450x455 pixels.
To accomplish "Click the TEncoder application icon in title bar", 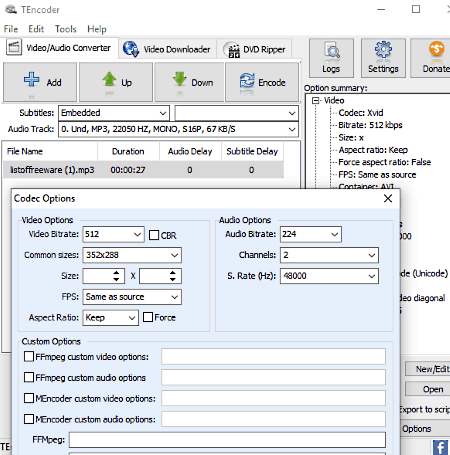I will coord(11,9).
